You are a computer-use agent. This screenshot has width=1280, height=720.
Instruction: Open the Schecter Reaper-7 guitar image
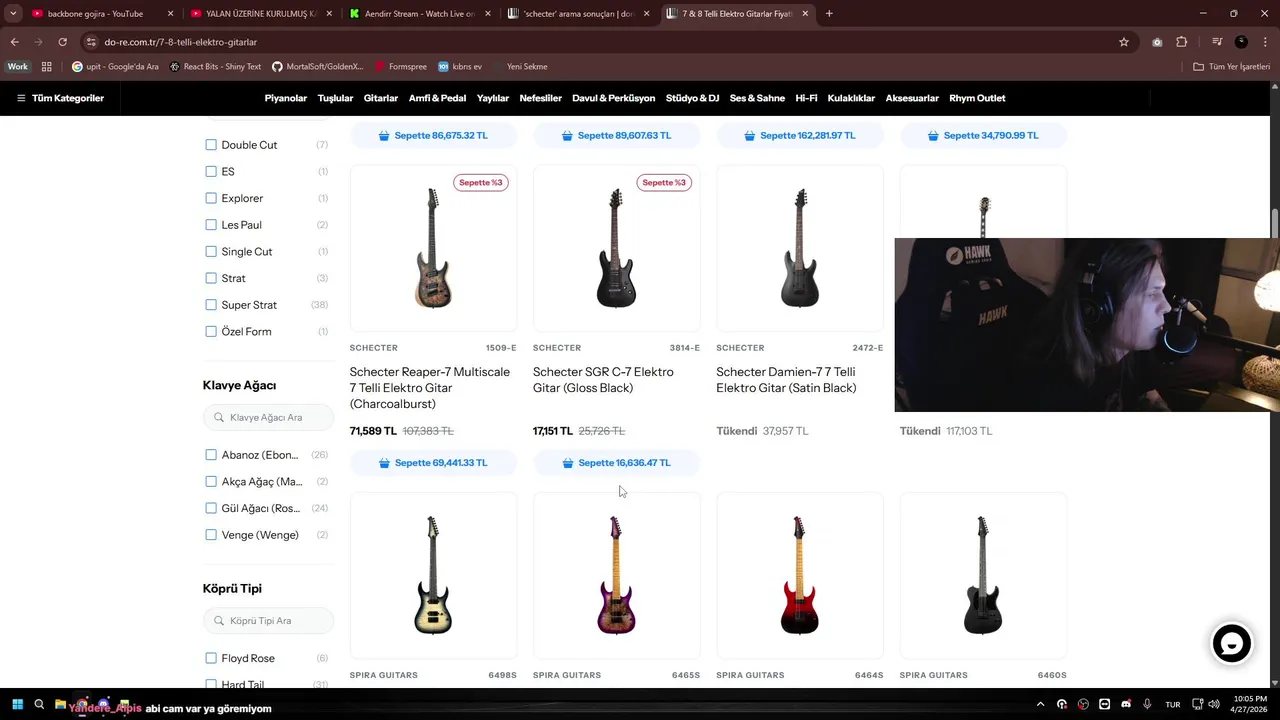[x=433, y=248]
